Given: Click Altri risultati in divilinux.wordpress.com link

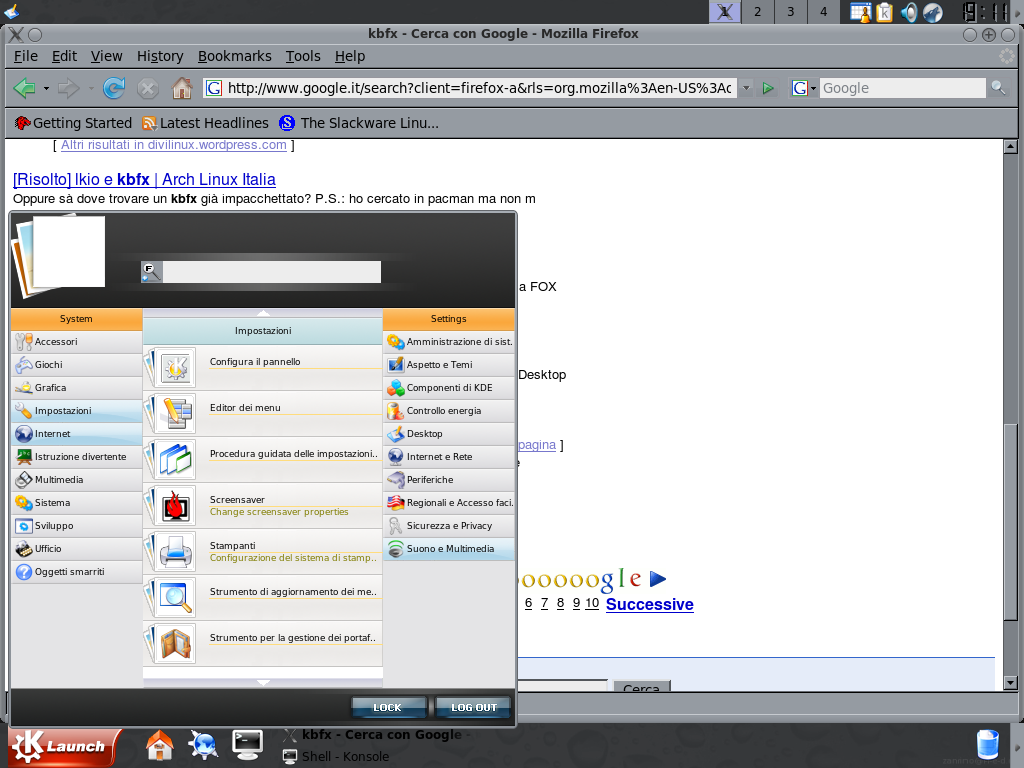Looking at the screenshot, I should point(174,145).
